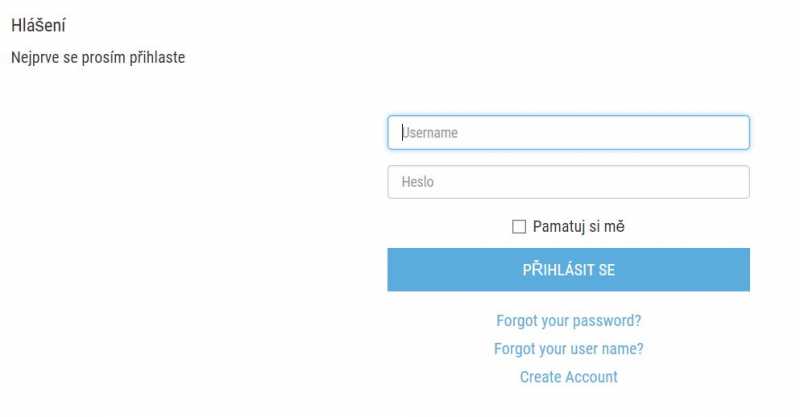Screen dimensions: 800x417
Task: Toggle the checkbox left of Pamatuj si mě
Action: point(519,227)
